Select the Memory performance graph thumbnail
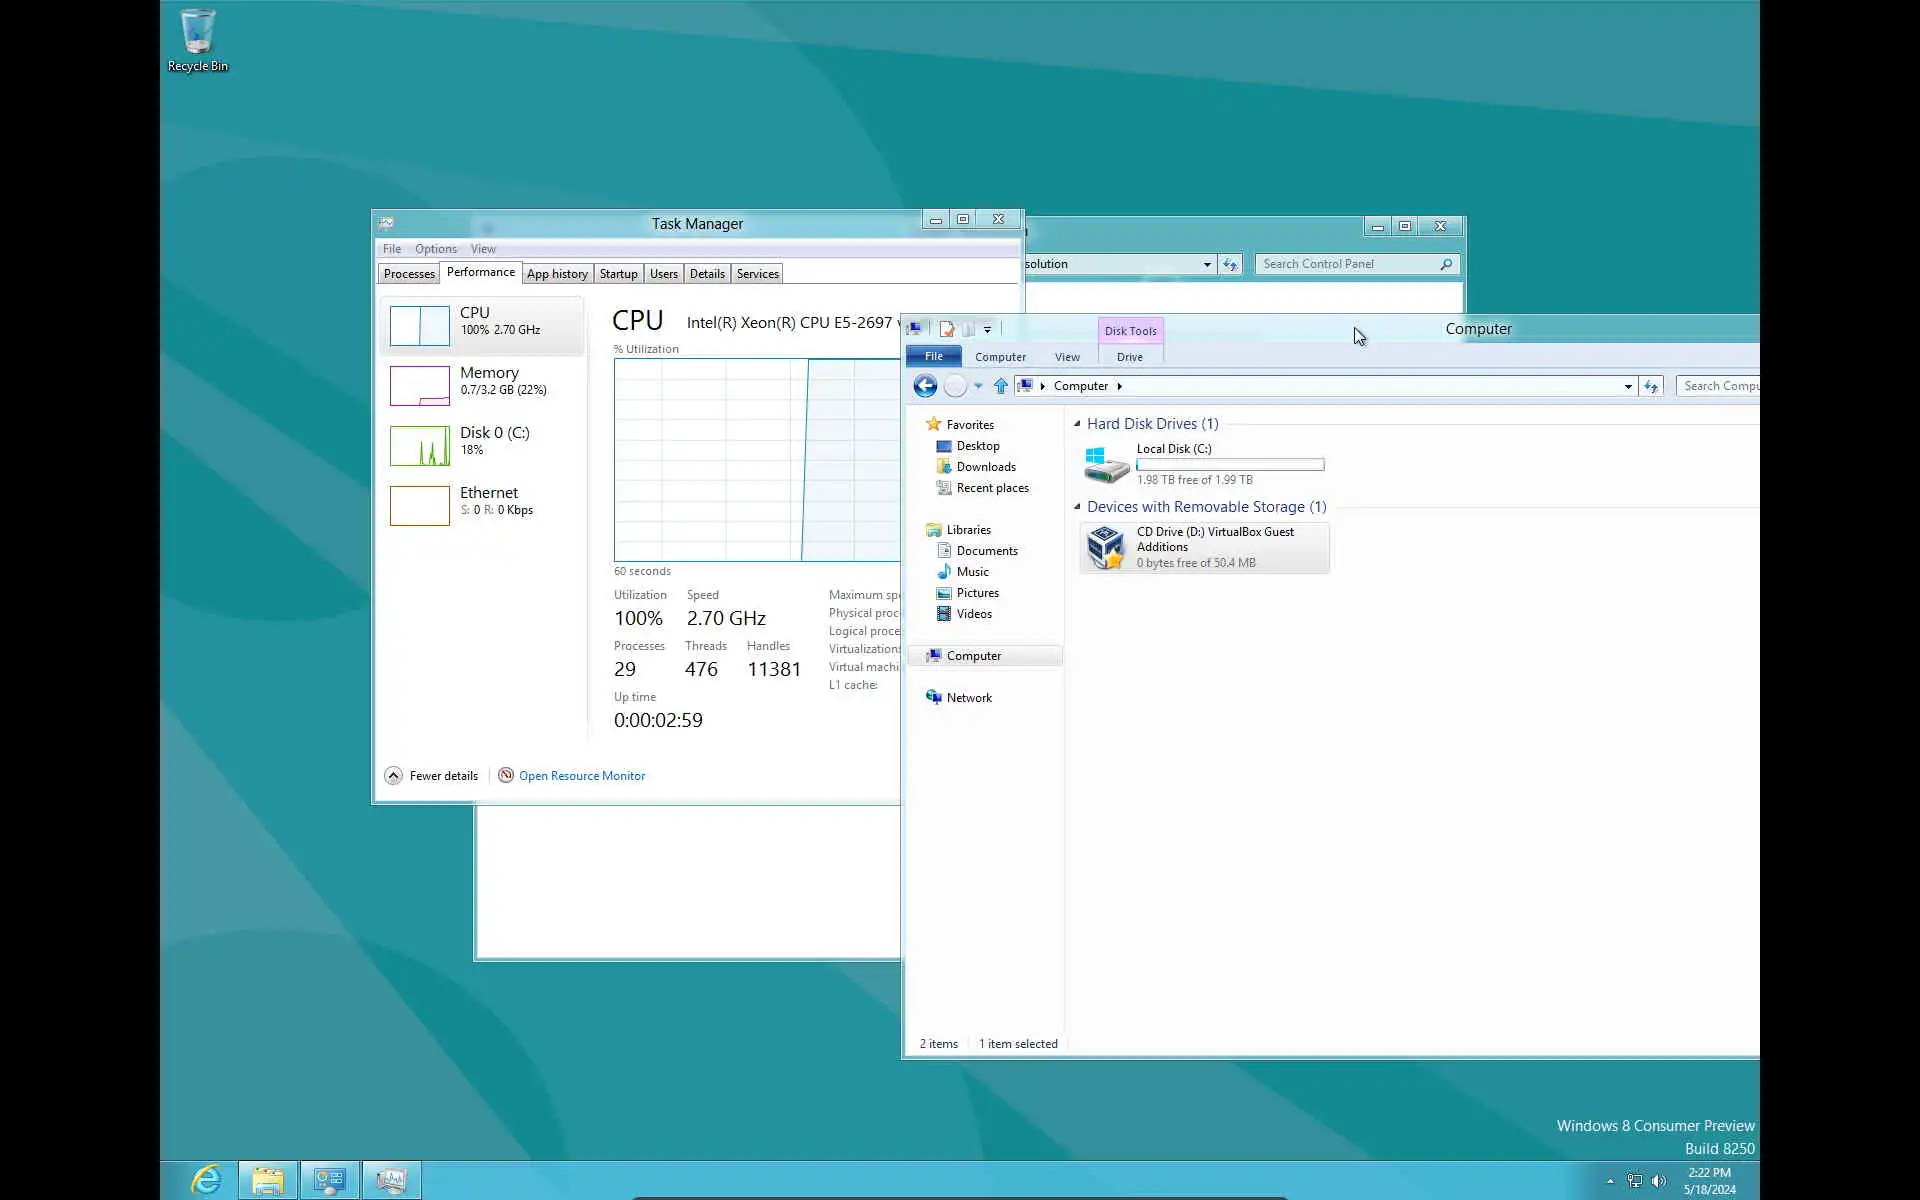This screenshot has width=1920, height=1200. point(420,386)
